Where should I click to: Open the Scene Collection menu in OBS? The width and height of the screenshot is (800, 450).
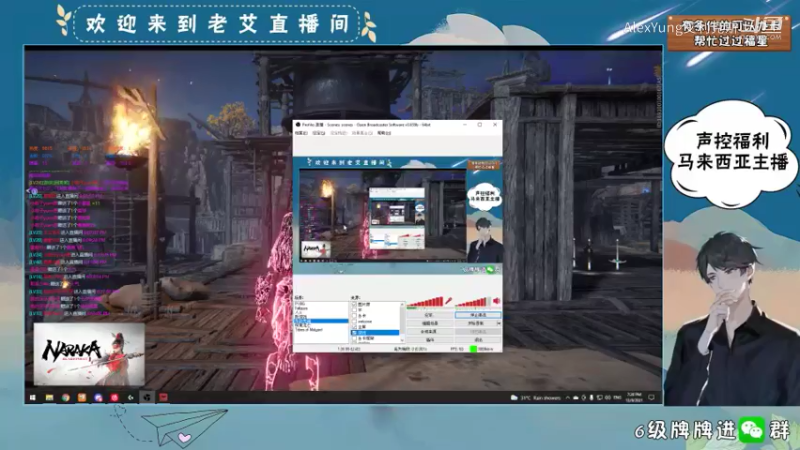click(362, 133)
